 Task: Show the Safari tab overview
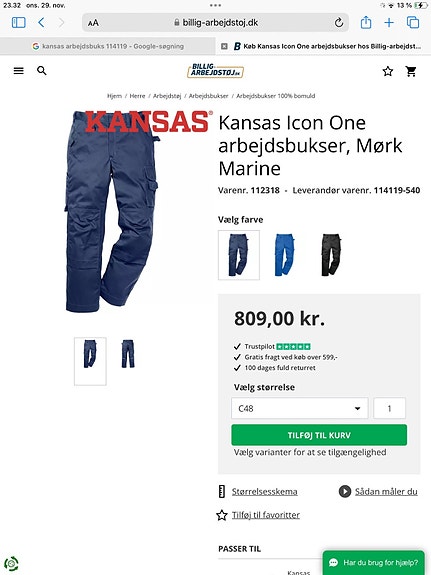pos(413,22)
